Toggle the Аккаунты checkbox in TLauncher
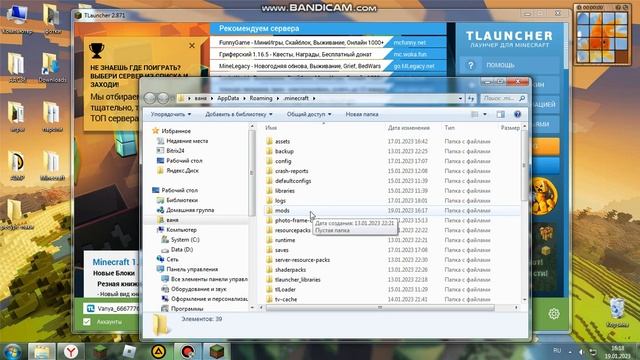640x360 pixels. coord(87,322)
